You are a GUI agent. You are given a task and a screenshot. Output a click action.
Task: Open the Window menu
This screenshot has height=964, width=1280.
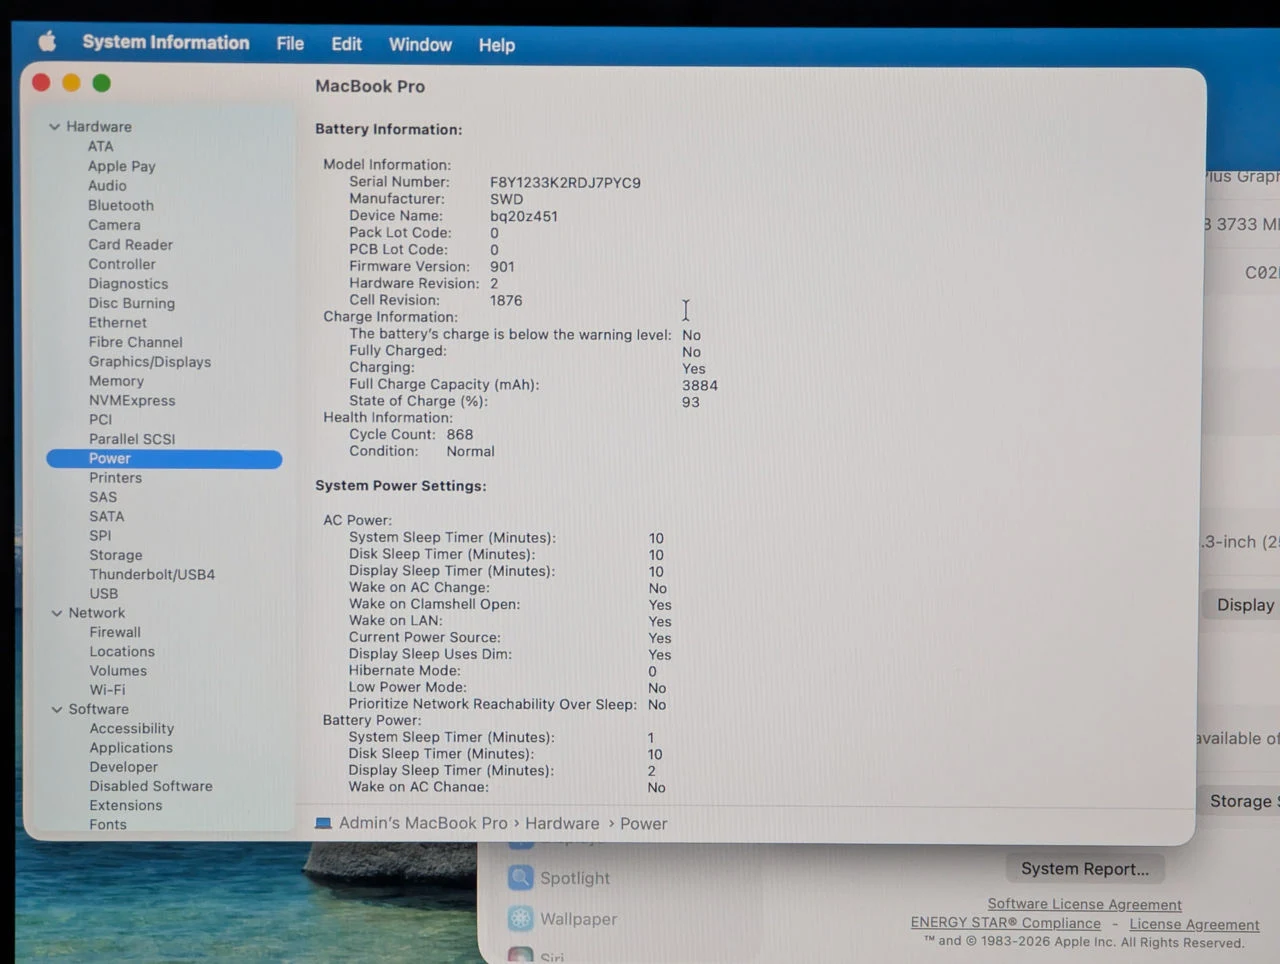(x=420, y=45)
